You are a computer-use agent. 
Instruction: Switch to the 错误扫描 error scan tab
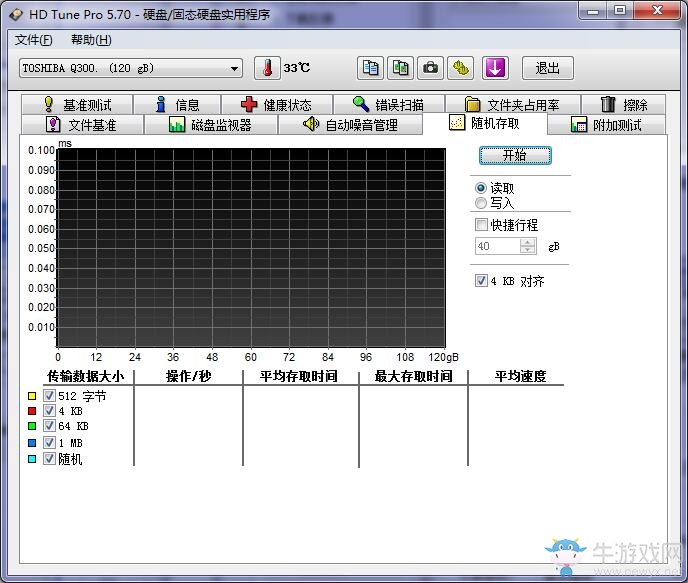click(389, 105)
